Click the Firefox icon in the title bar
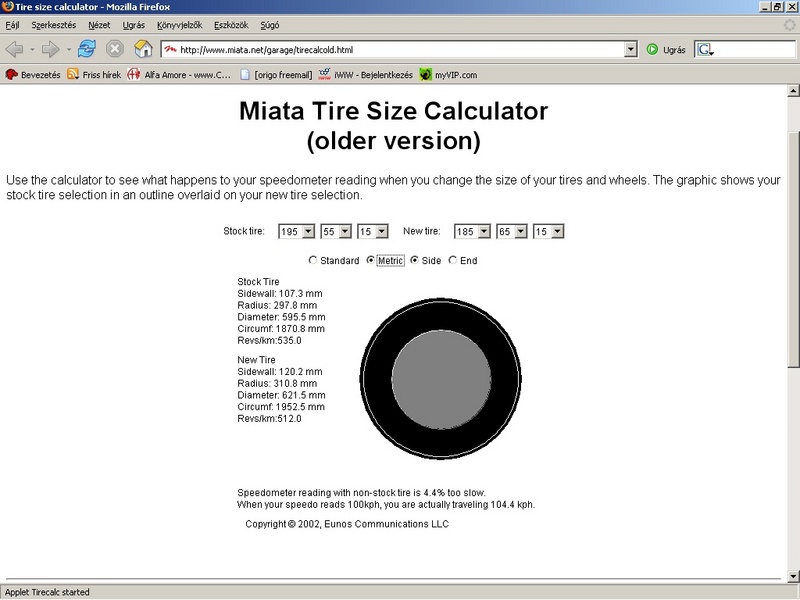This screenshot has height=600, width=800. click(7, 7)
